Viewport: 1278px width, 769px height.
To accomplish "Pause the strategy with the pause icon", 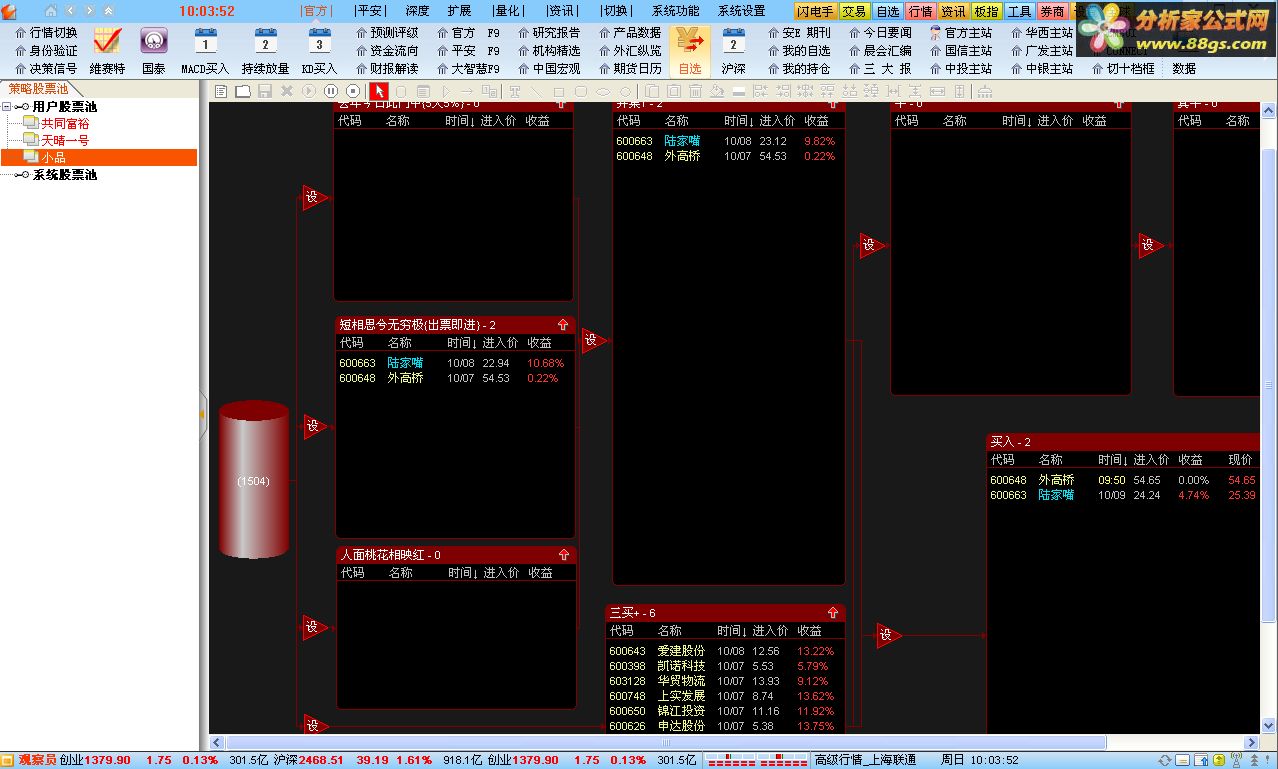I will (330, 91).
